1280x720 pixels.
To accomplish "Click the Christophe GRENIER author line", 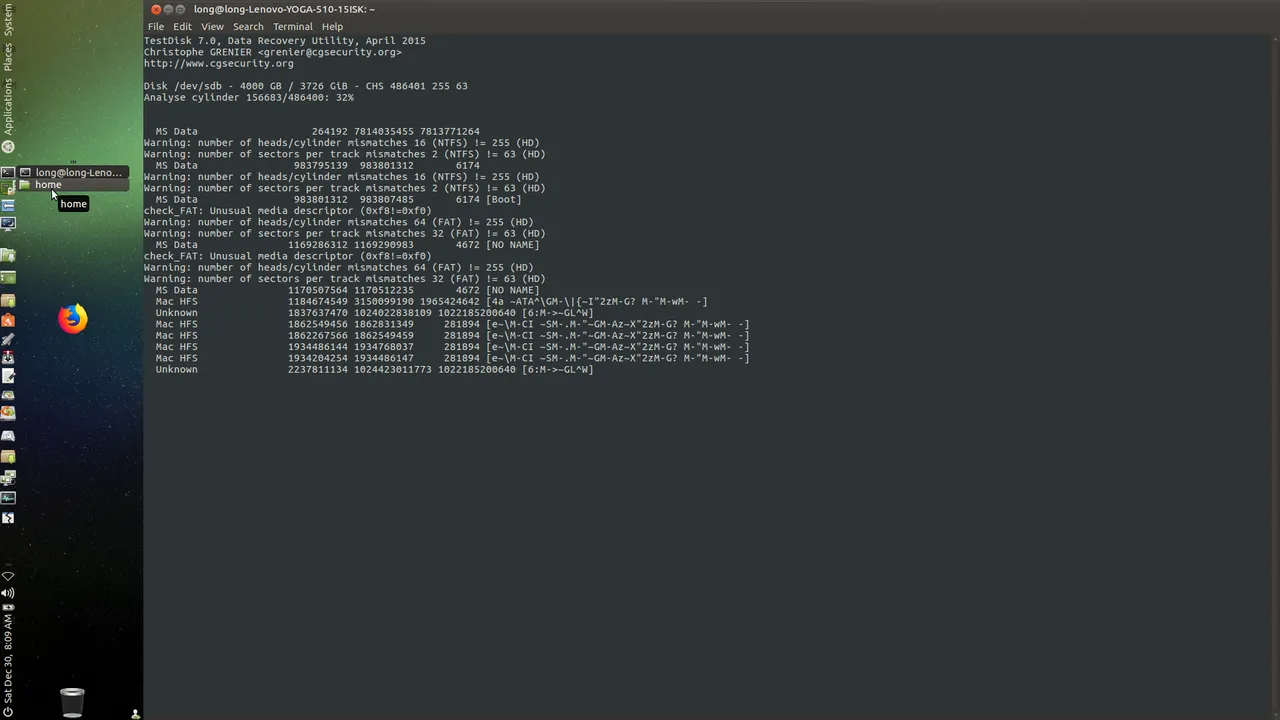I will [272, 52].
